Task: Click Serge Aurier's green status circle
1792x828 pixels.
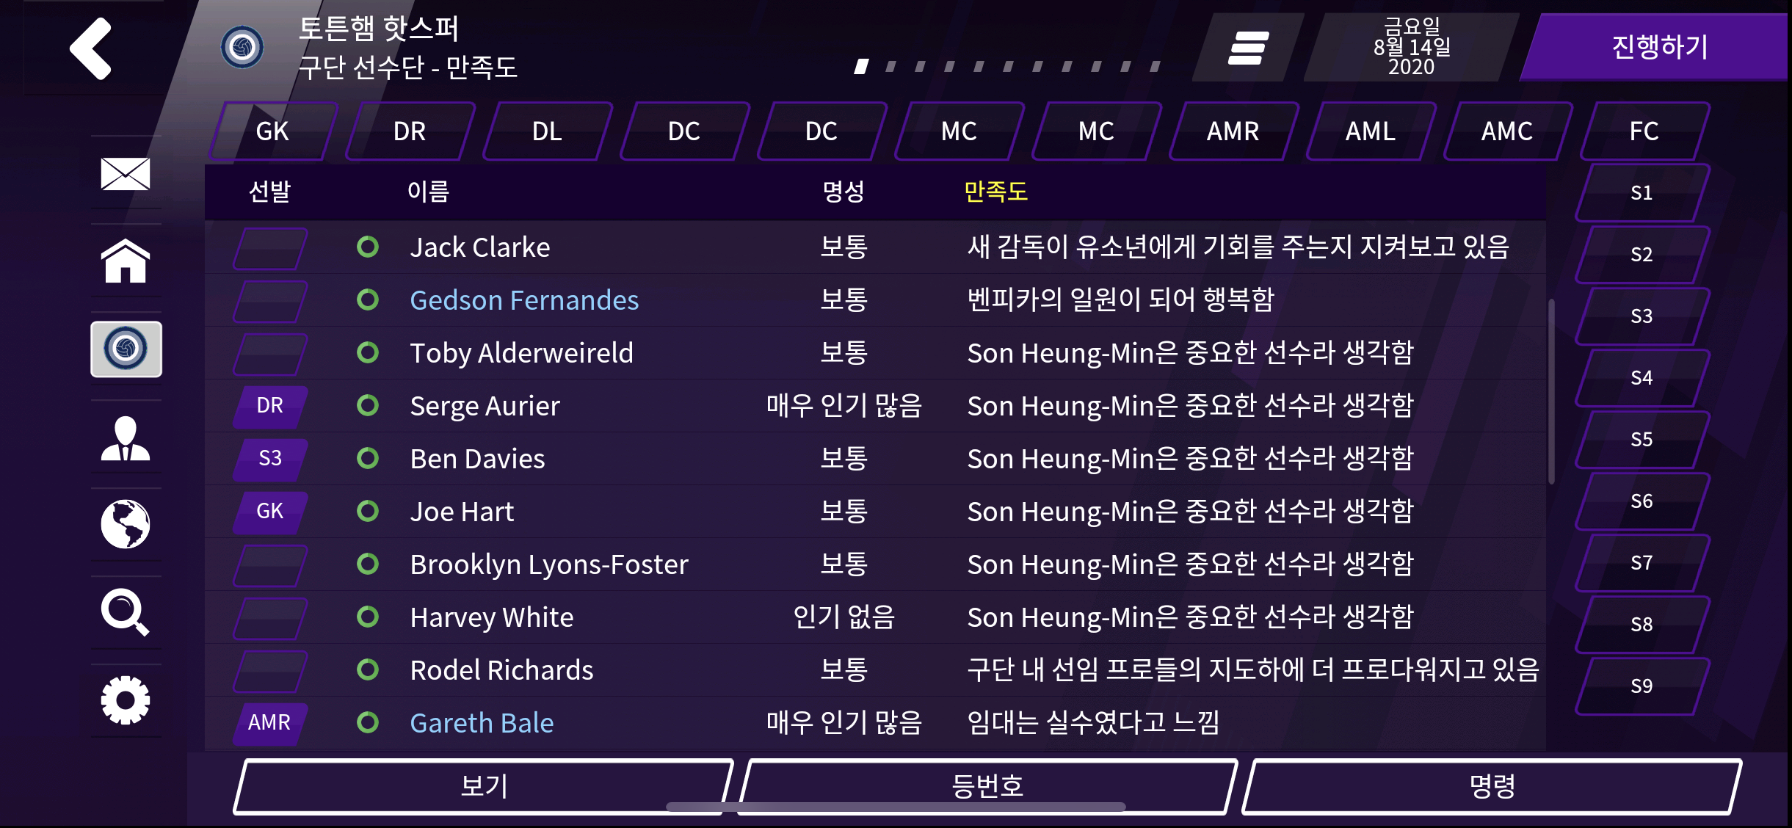Action: pos(368,405)
